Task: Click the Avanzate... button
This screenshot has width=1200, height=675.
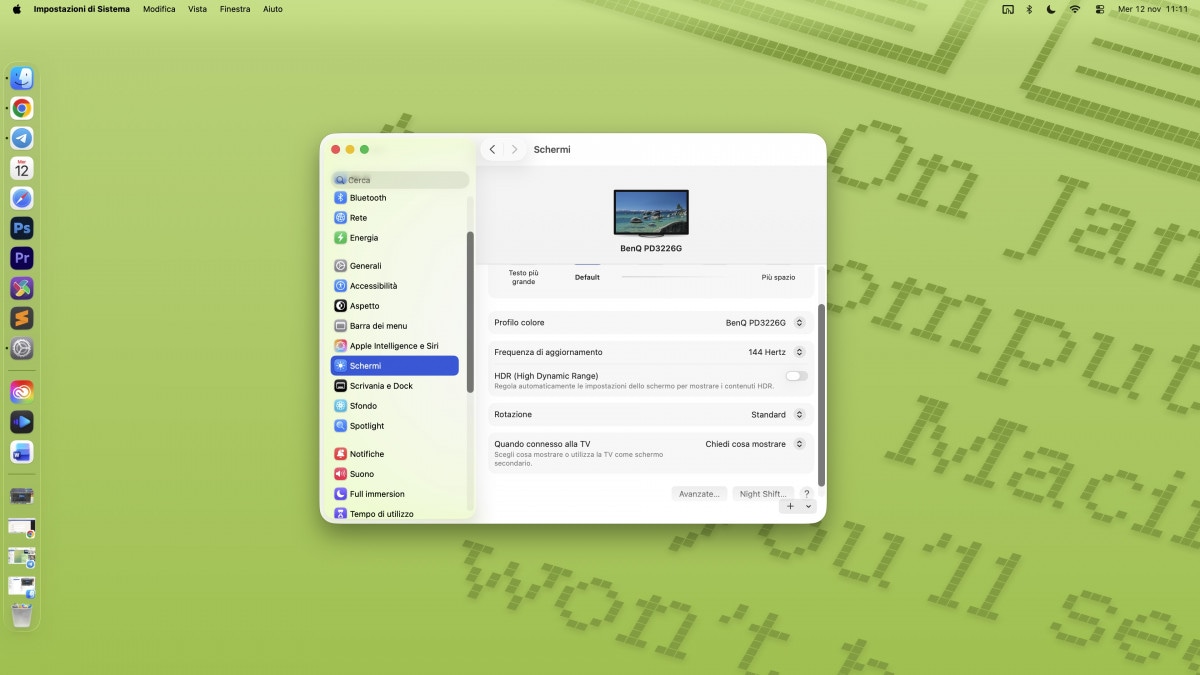Action: click(x=699, y=494)
